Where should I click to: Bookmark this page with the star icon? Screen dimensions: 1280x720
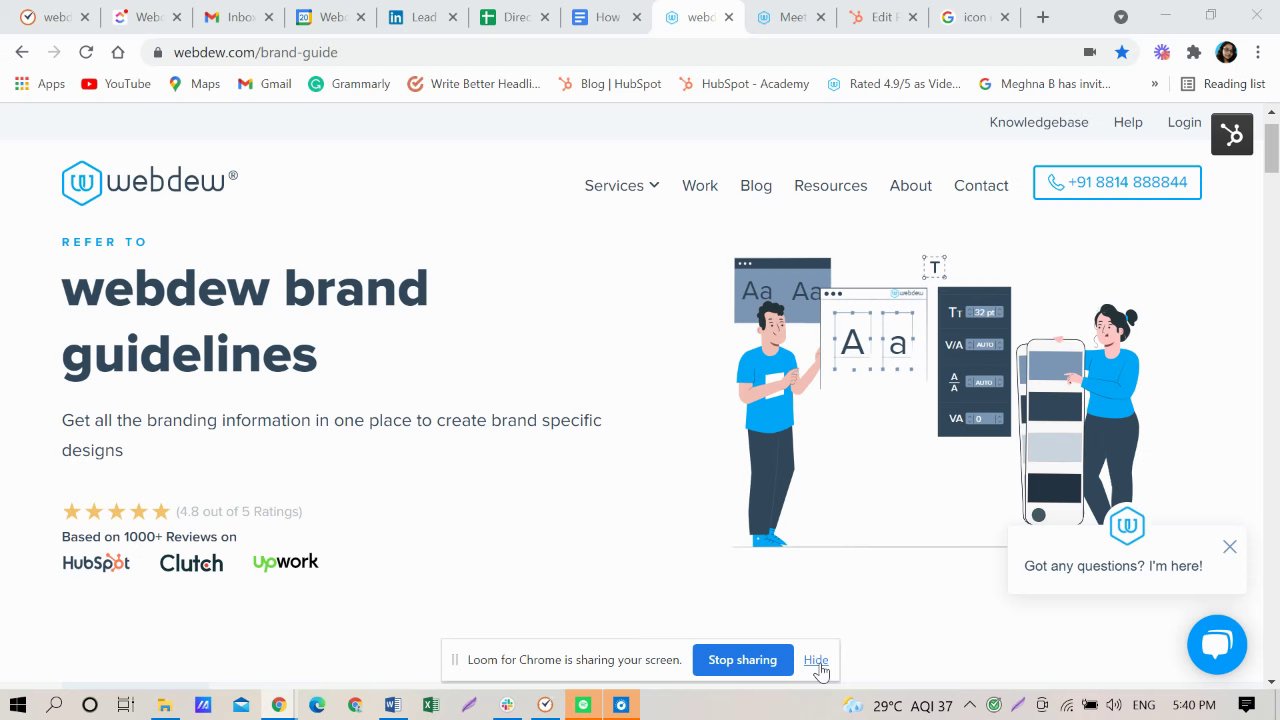1122,52
